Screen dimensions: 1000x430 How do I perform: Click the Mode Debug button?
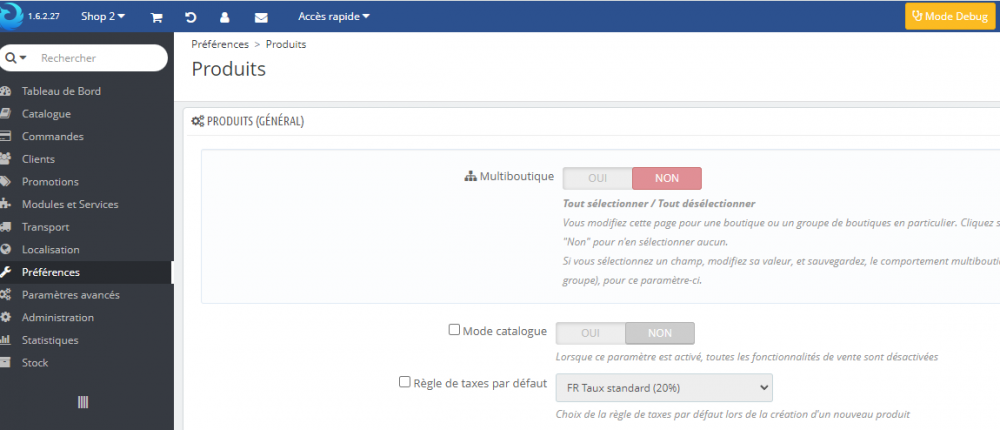point(950,17)
